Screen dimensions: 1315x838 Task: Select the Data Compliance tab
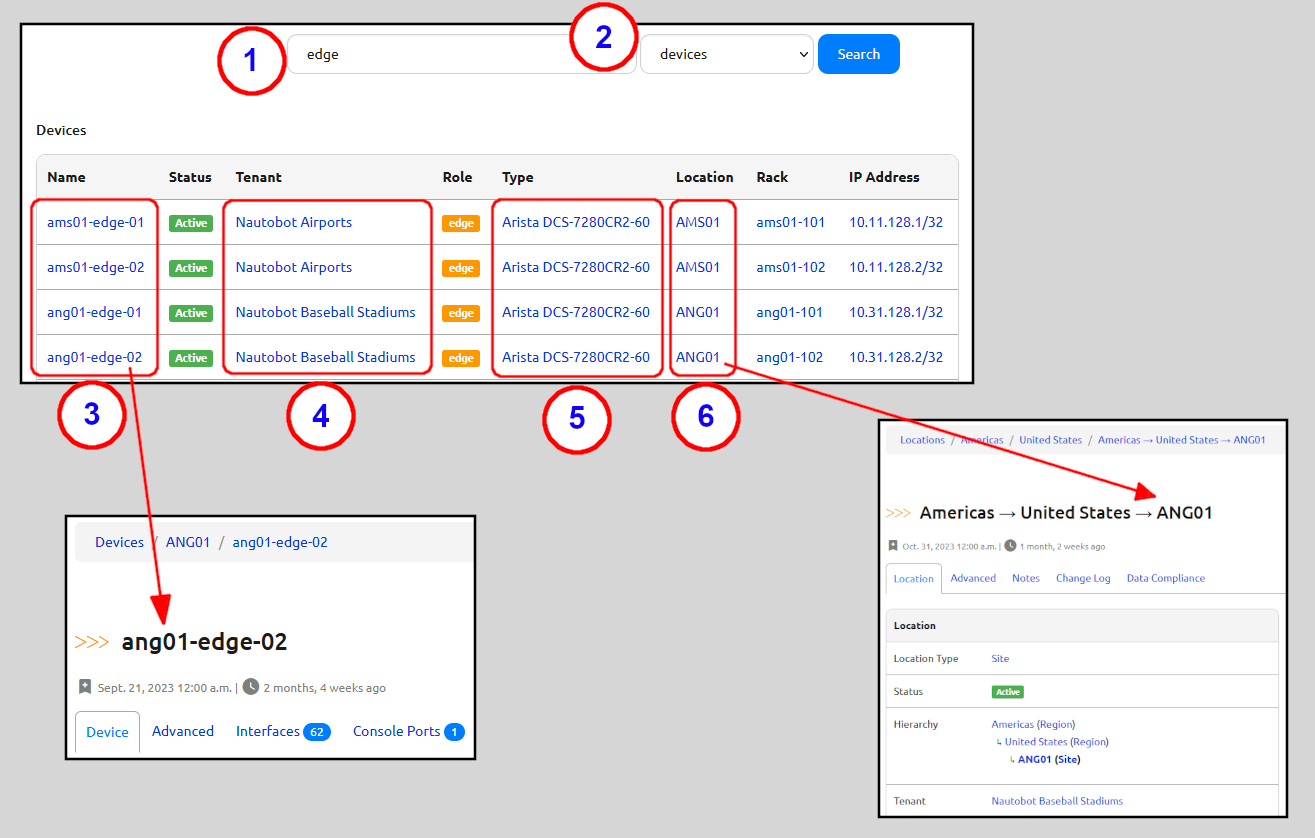[1167, 578]
